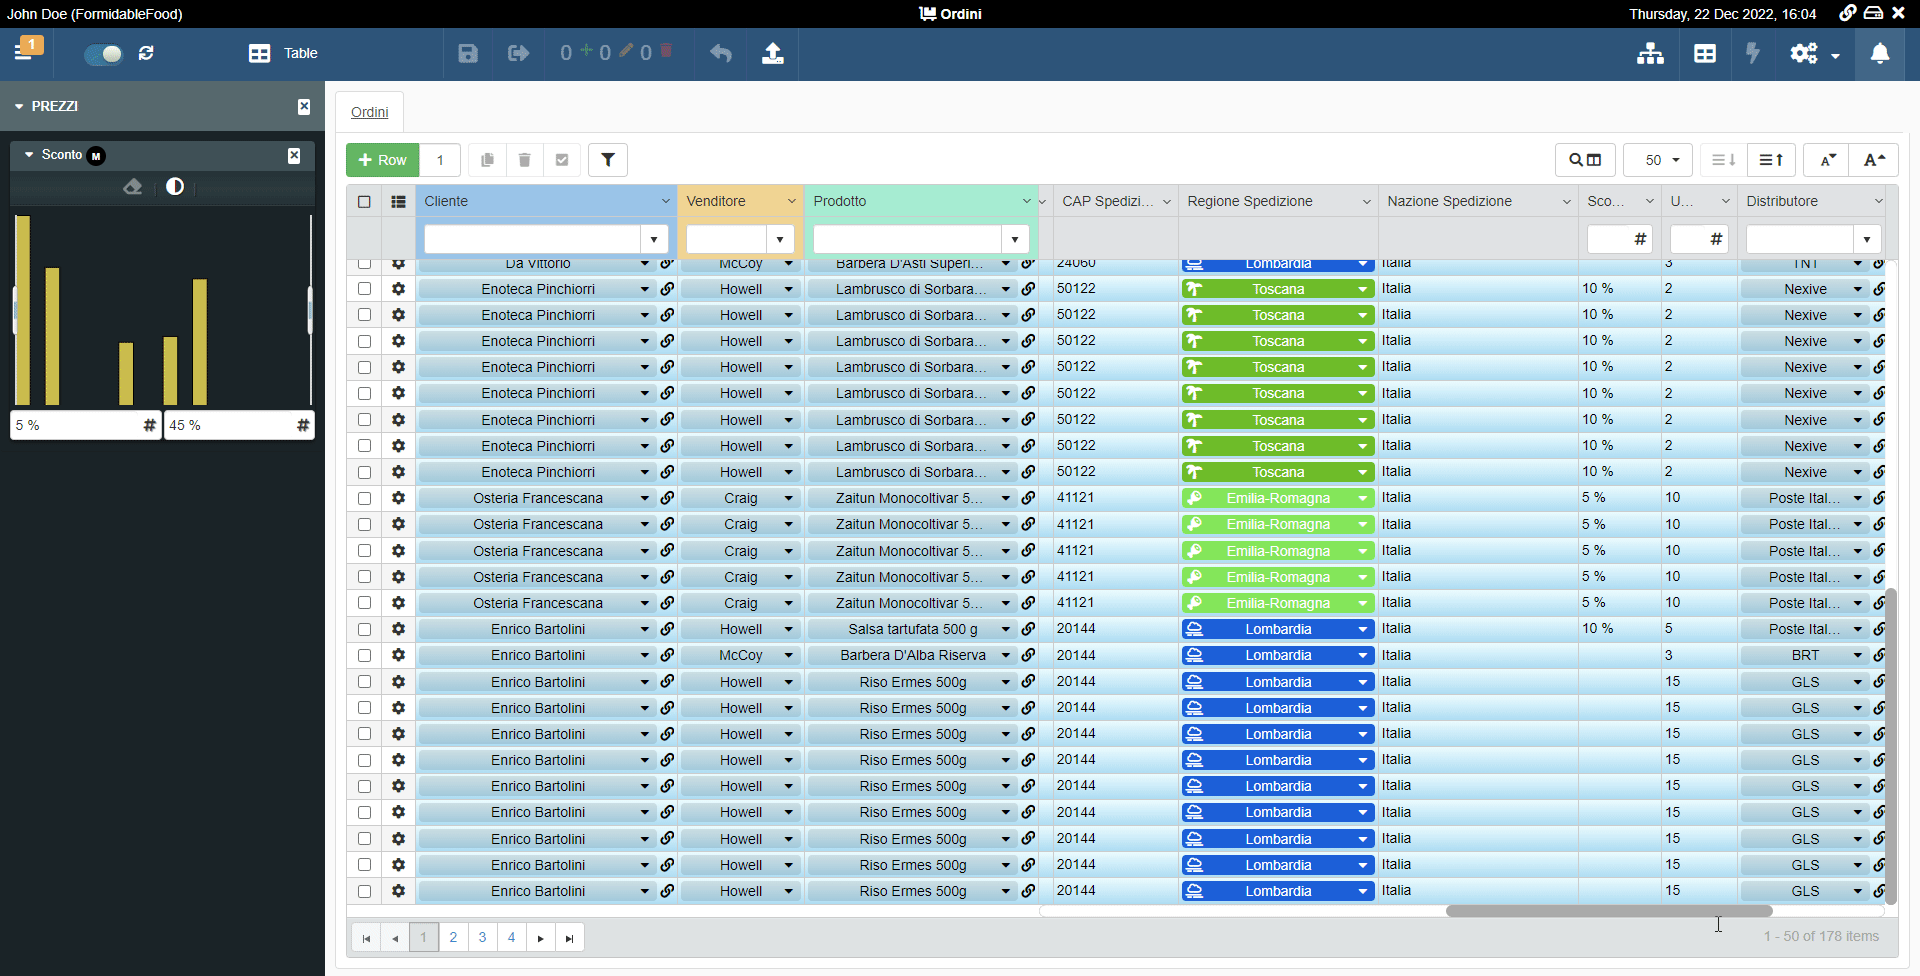Open the notifications bell
The width and height of the screenshot is (1920, 976).
pyautogui.click(x=1879, y=53)
